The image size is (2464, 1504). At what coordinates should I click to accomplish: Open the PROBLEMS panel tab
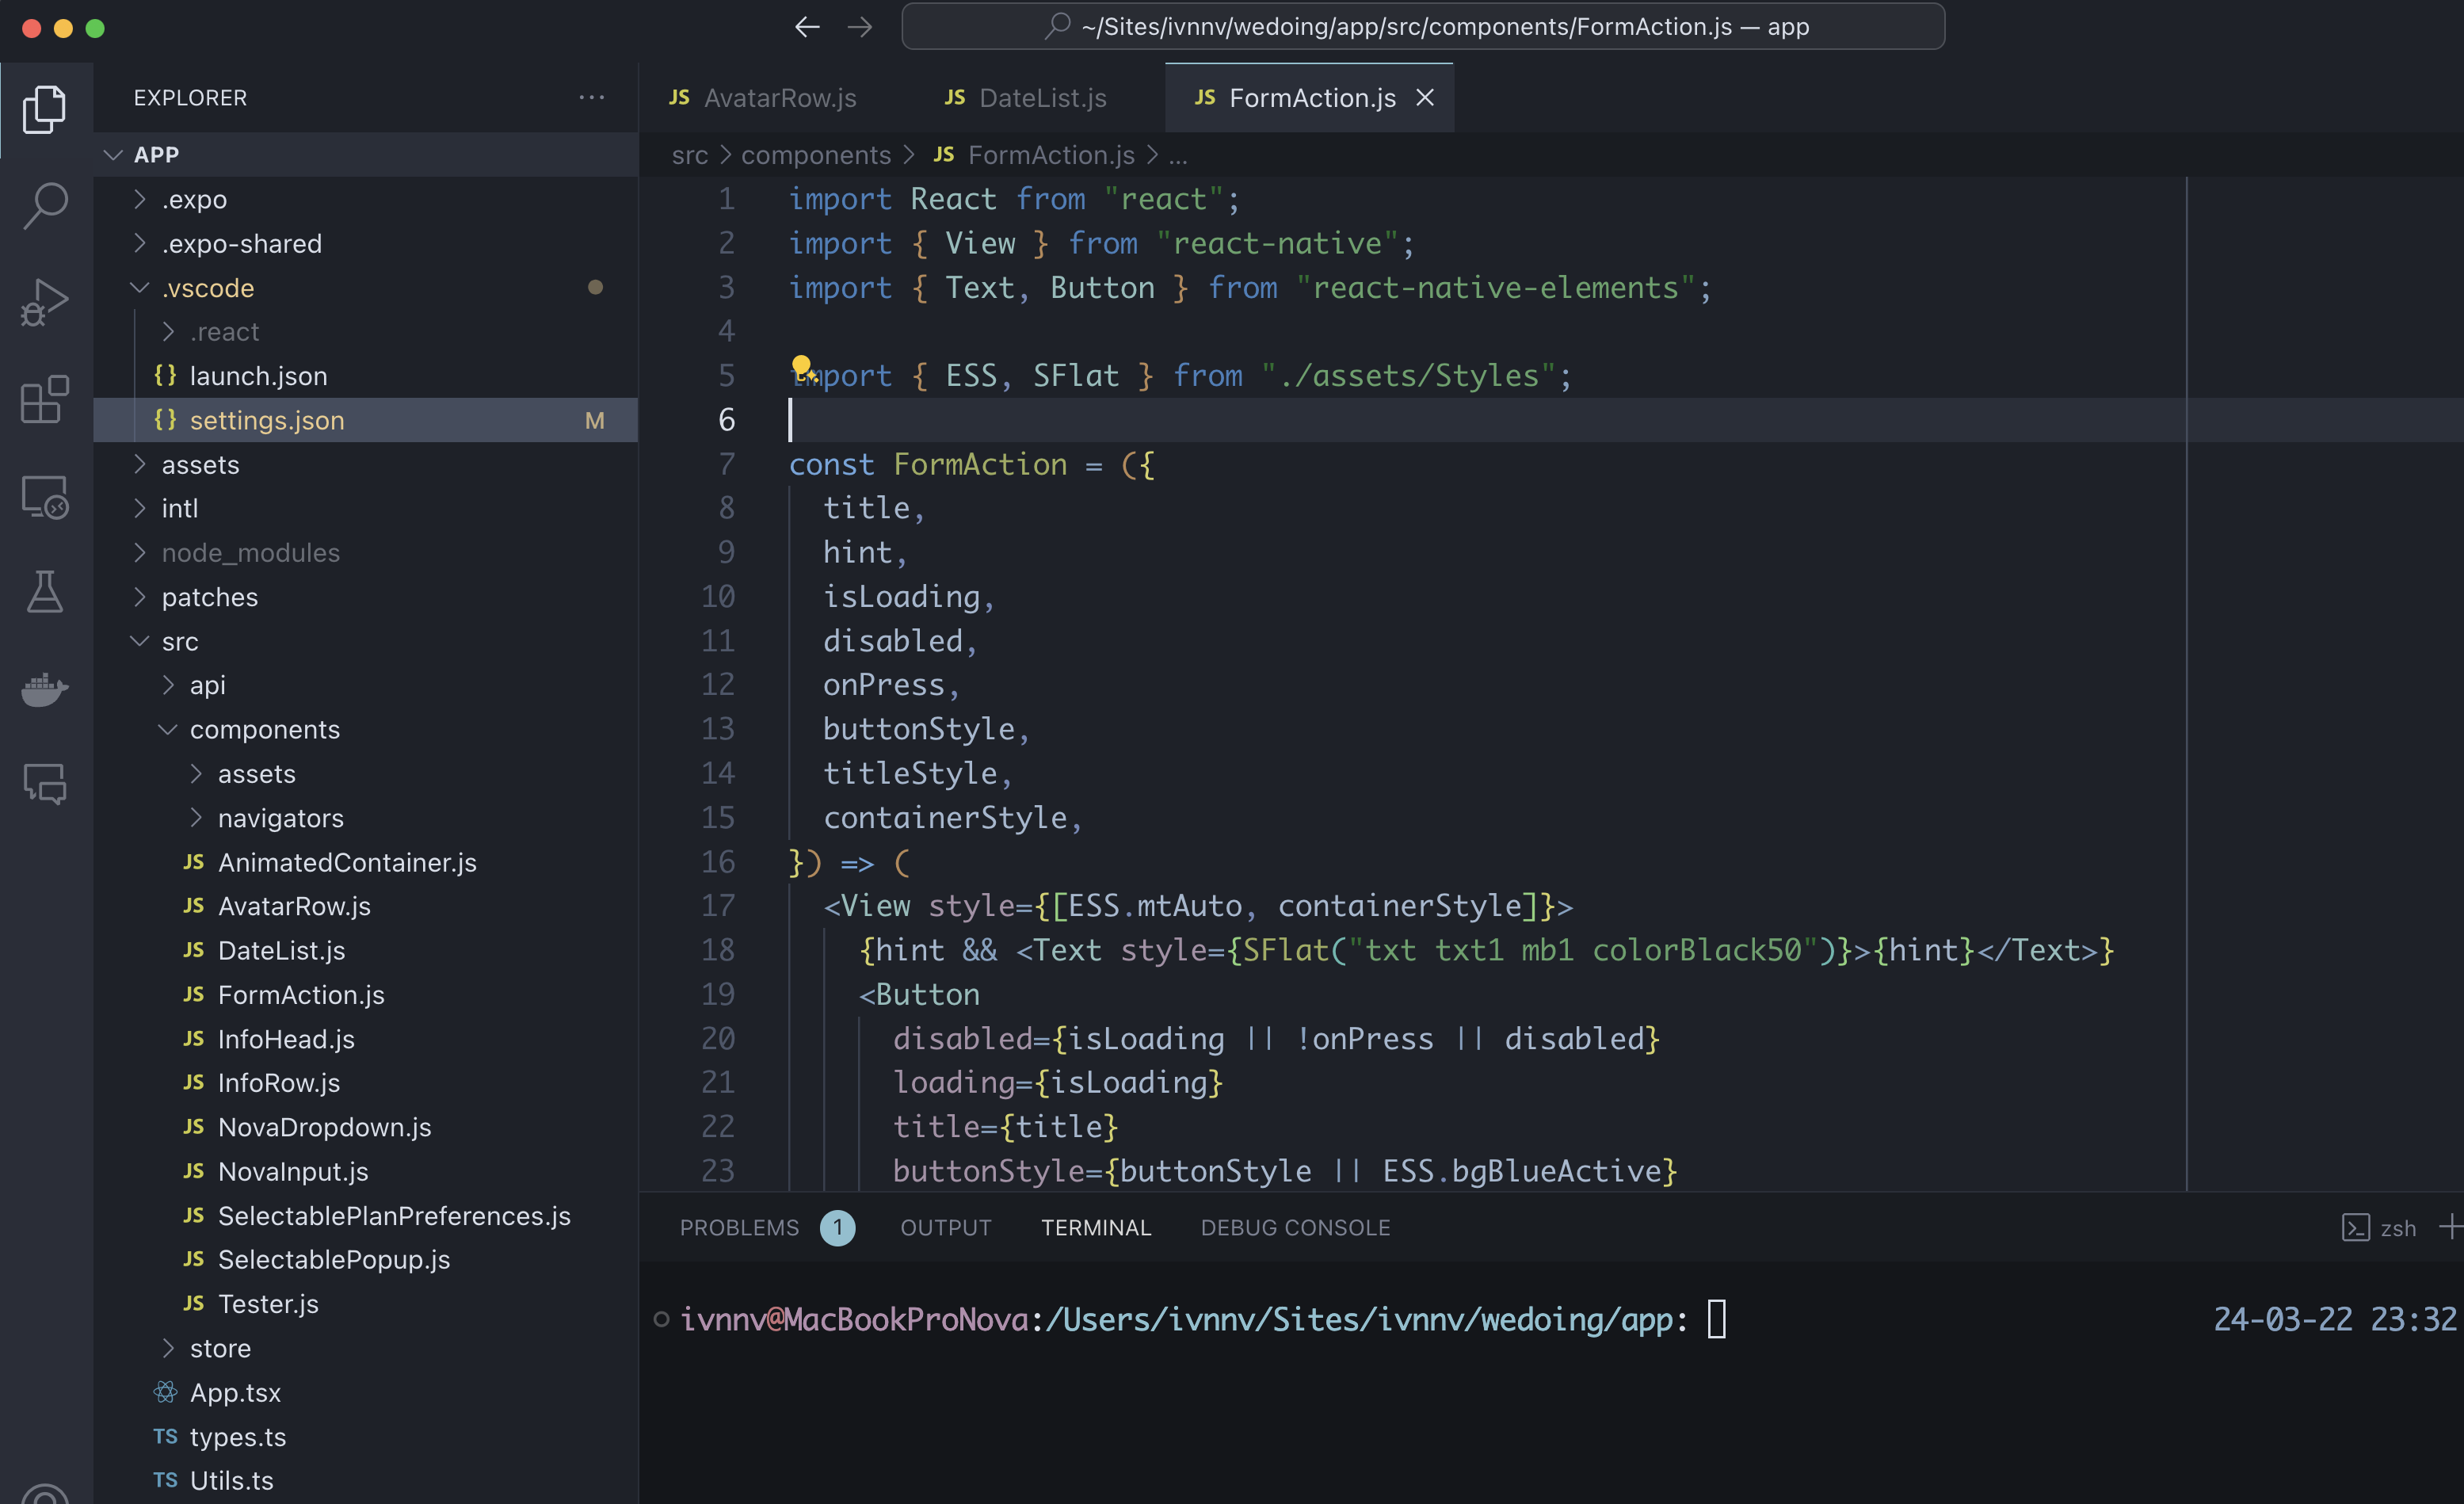(x=740, y=1227)
